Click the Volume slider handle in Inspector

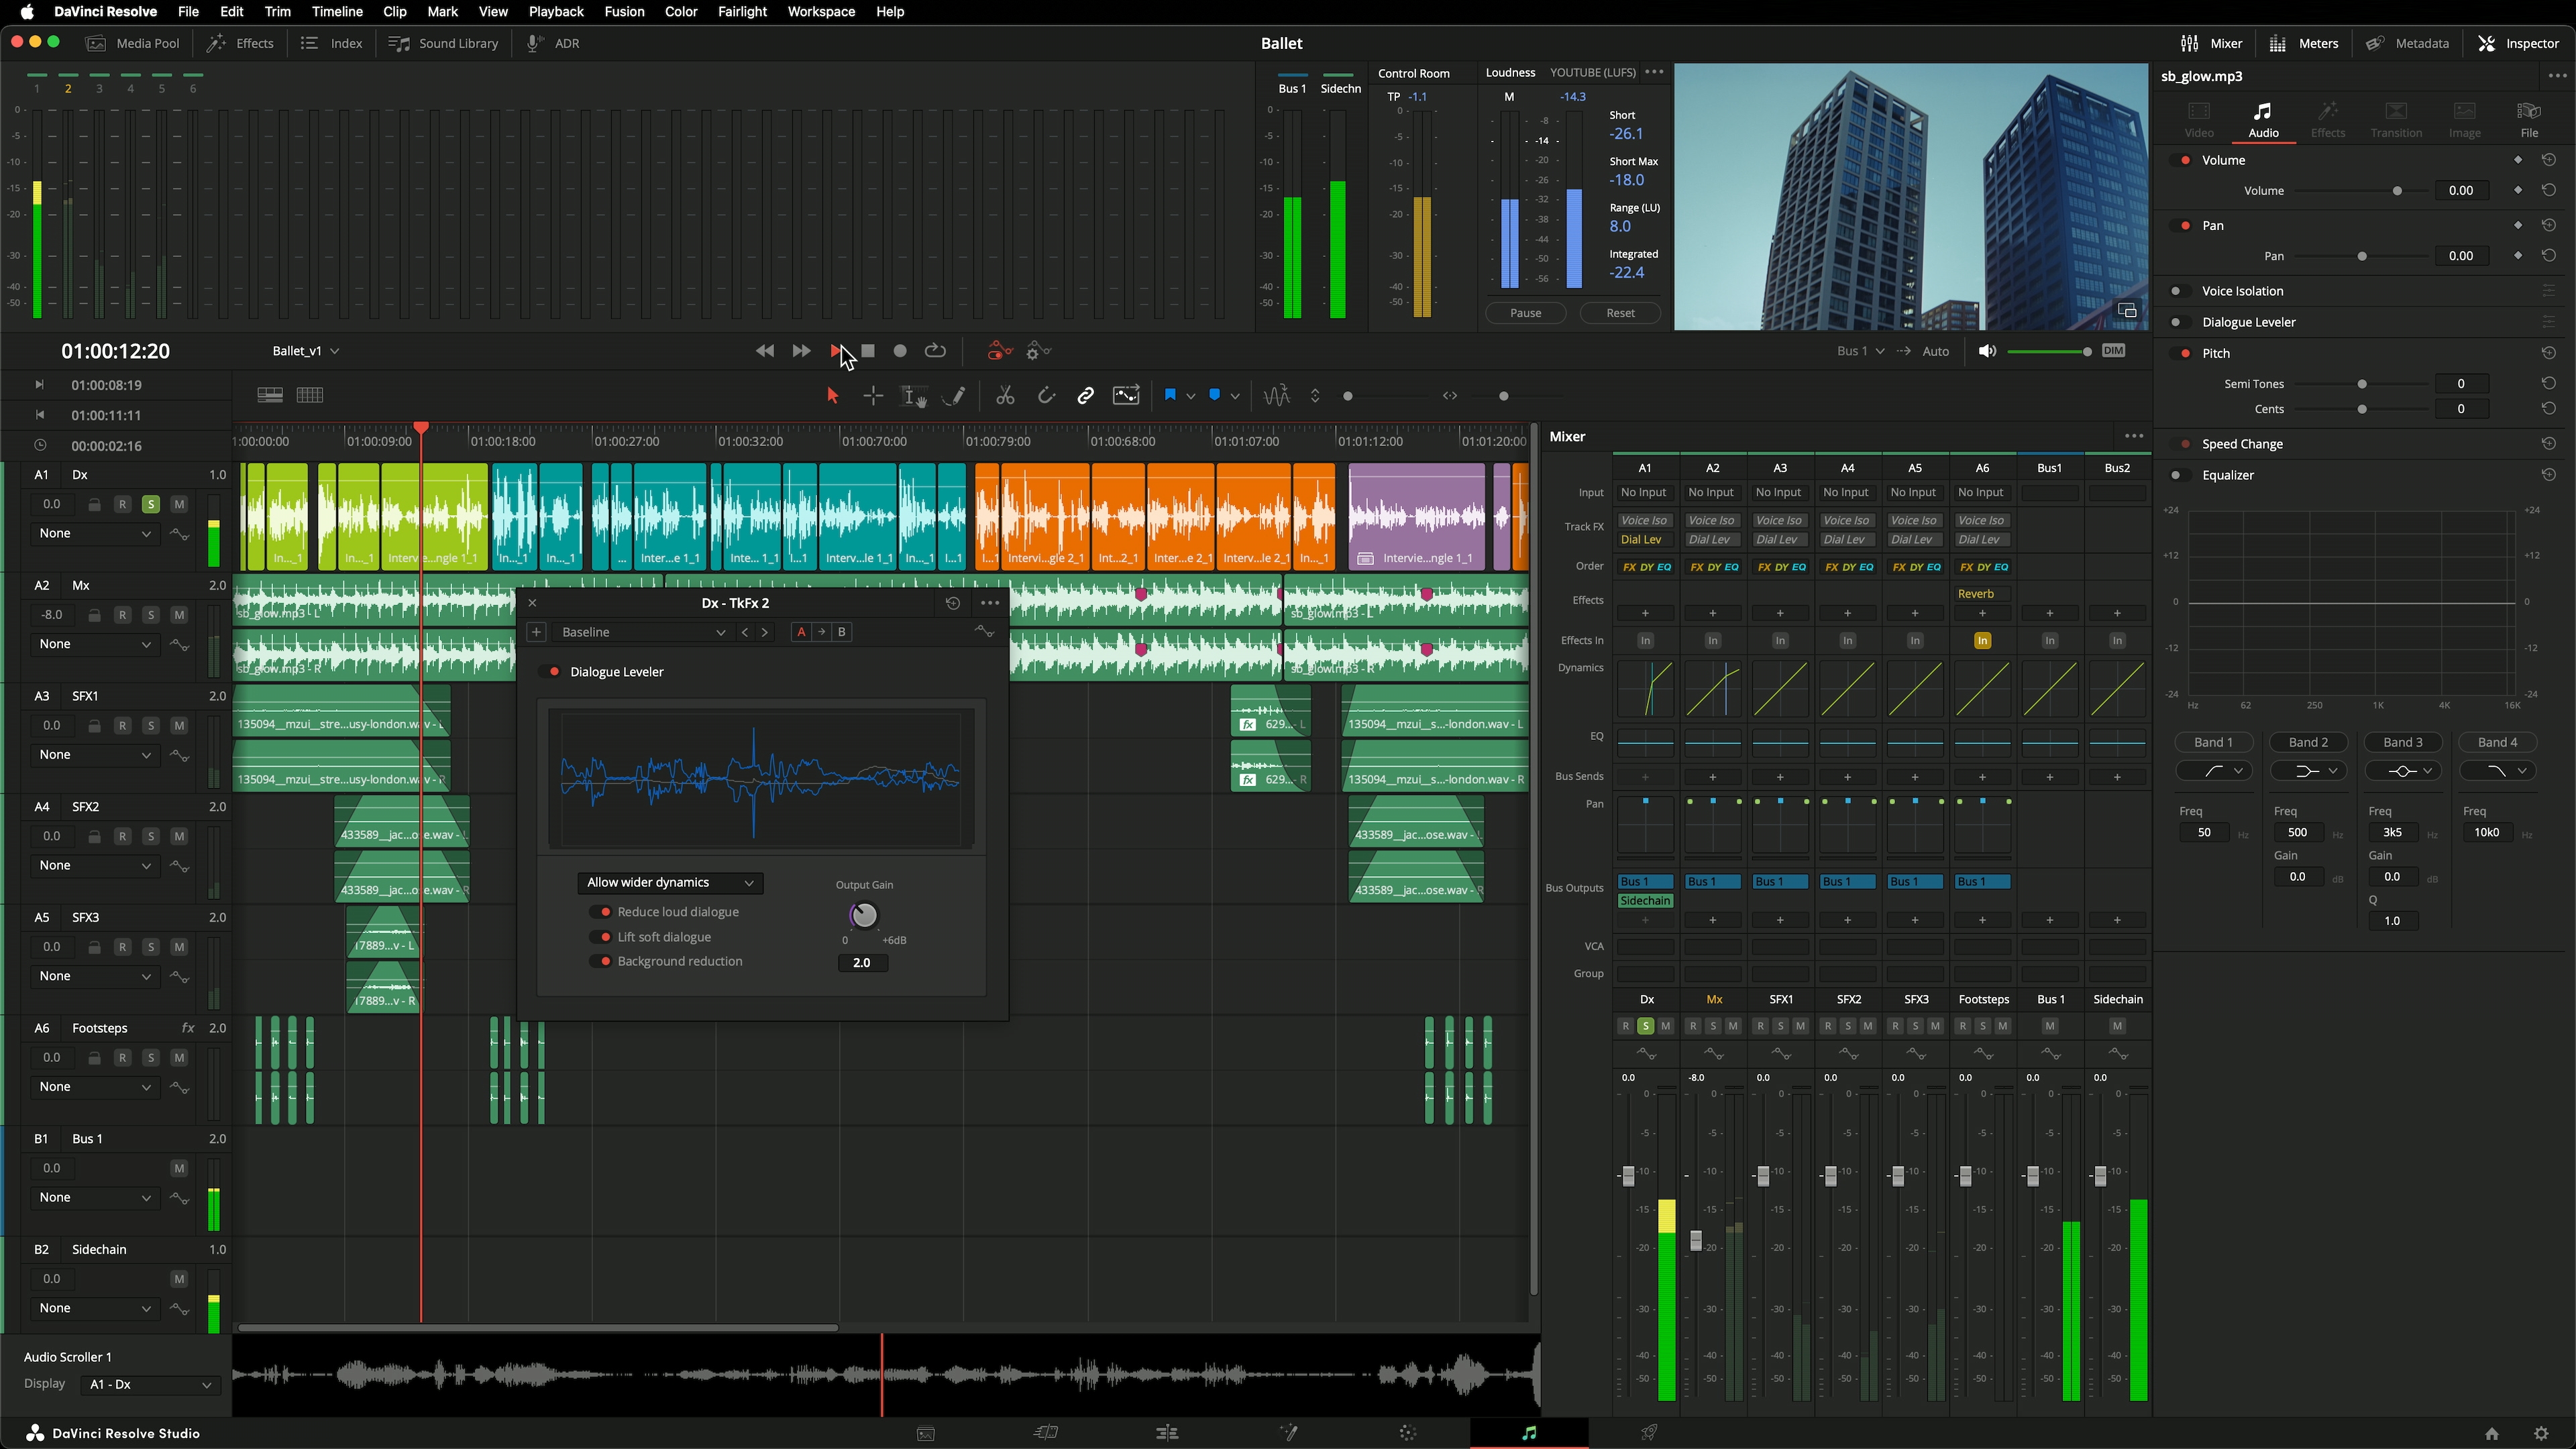tap(2397, 191)
